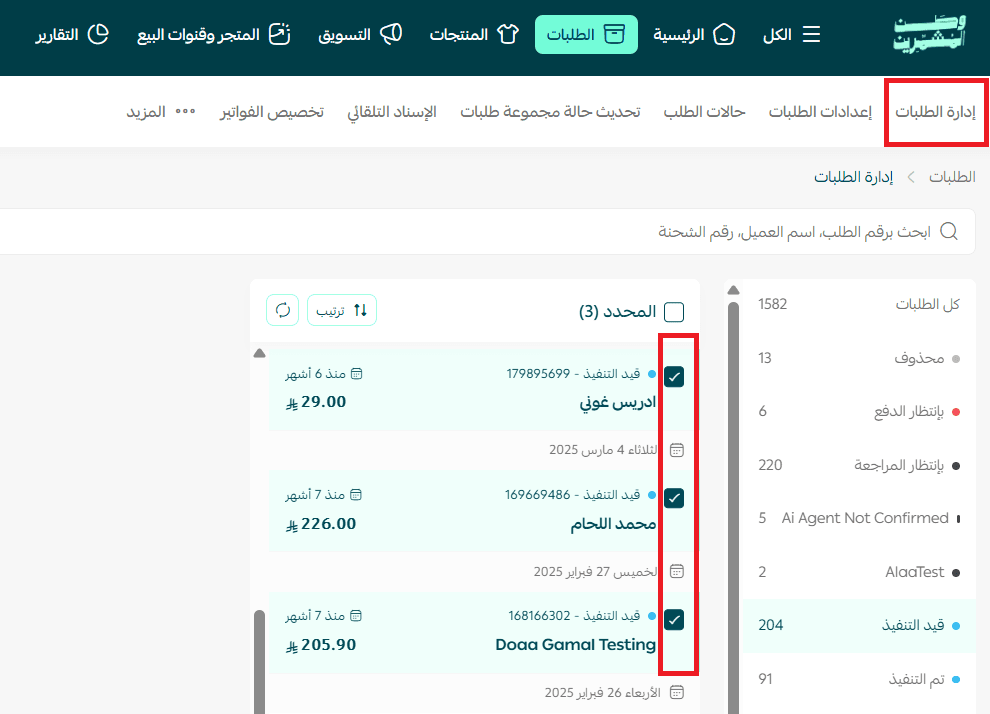The height and width of the screenshot is (714, 990).
Task: Open the المتجر وقنوات البيع menu
Action: pos(213,35)
